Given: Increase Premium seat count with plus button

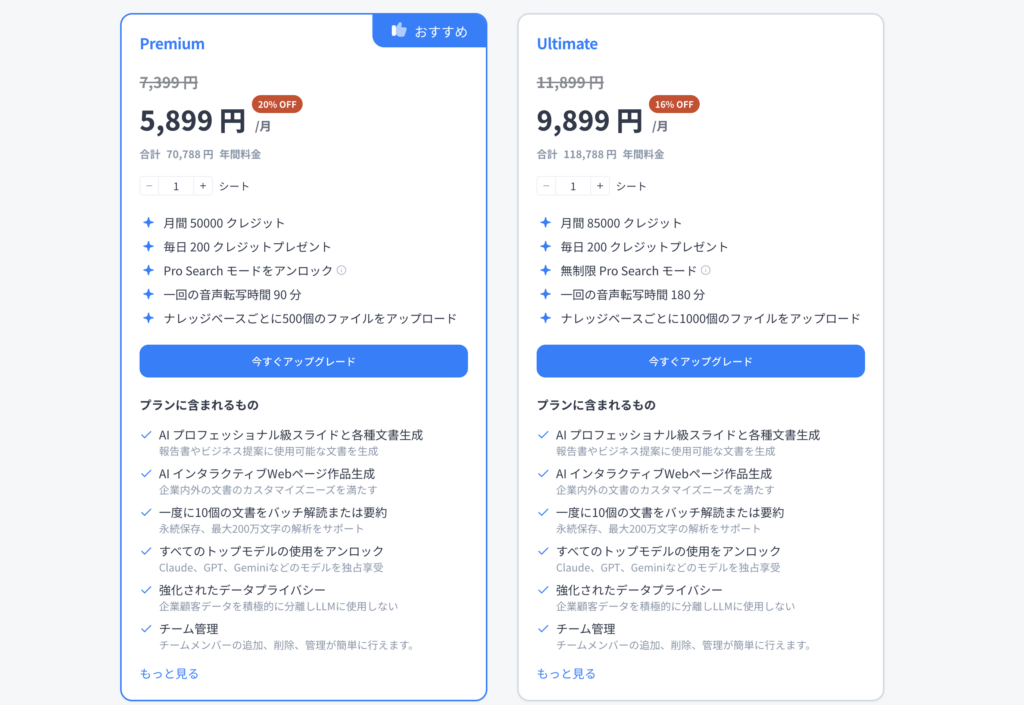Looking at the screenshot, I should click(203, 186).
